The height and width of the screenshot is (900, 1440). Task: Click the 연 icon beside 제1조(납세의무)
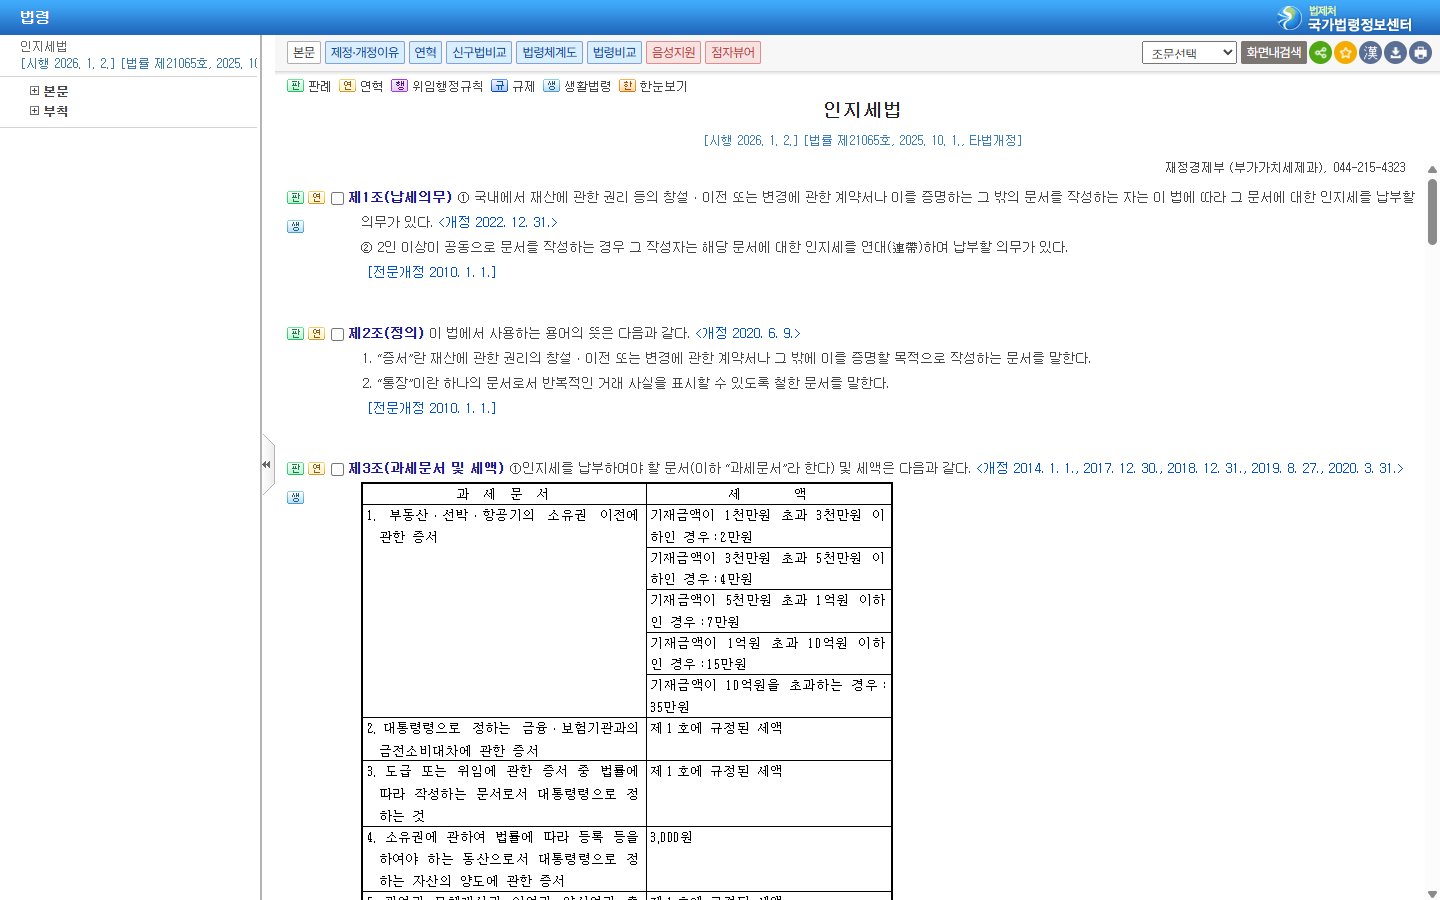(316, 197)
